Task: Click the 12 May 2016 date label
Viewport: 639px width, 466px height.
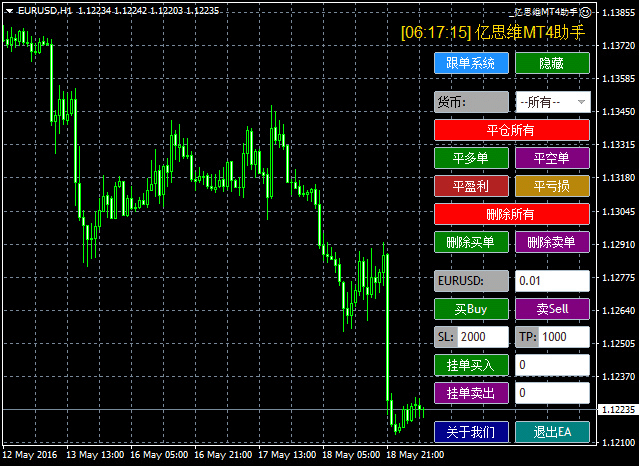Action: click(30, 455)
